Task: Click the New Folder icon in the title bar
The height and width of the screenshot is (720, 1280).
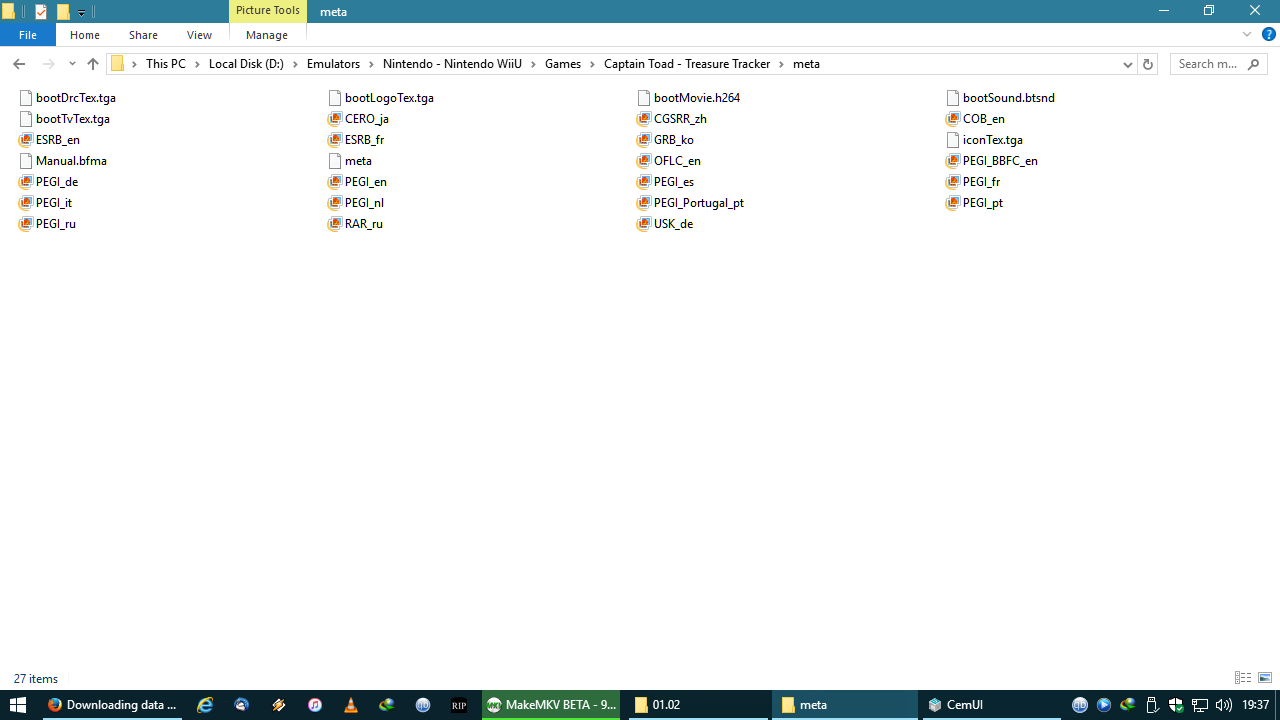Action: point(63,12)
